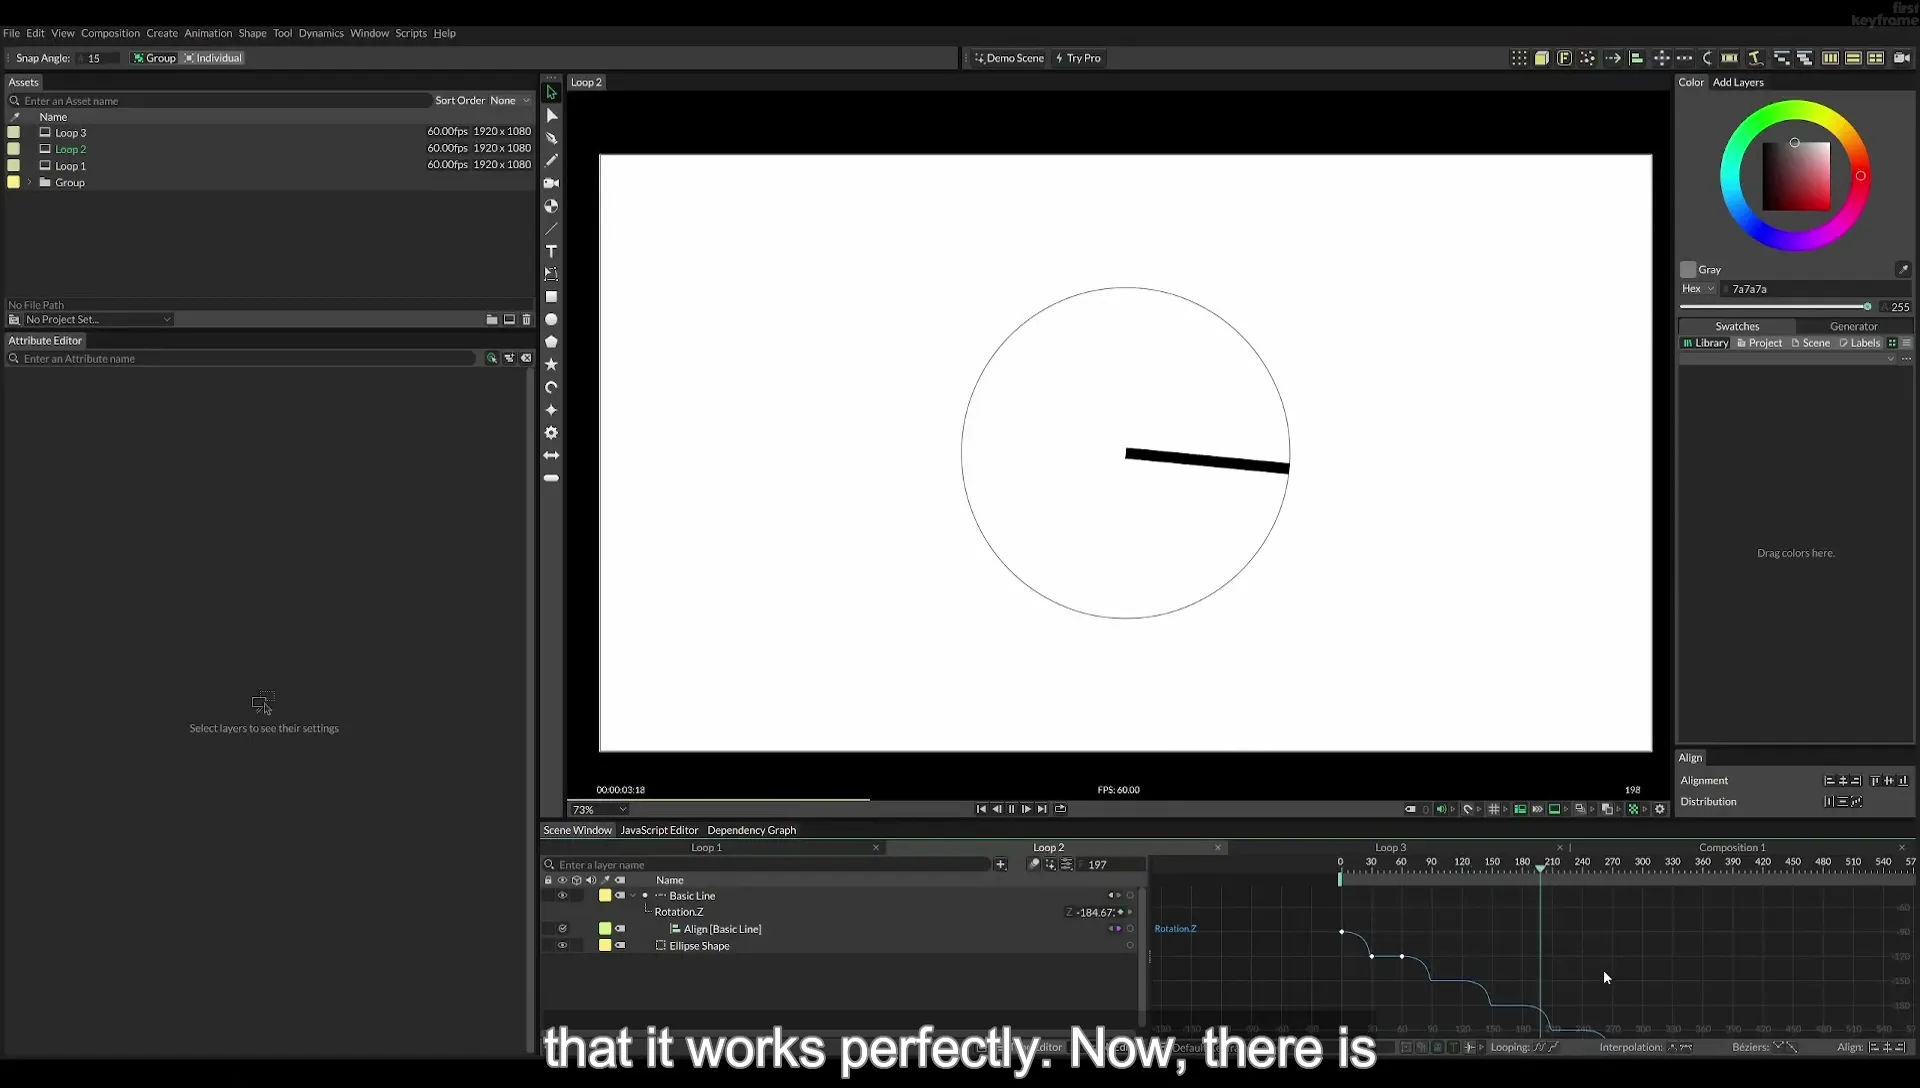
Task: Select the Cog shape tool
Action: click(551, 433)
